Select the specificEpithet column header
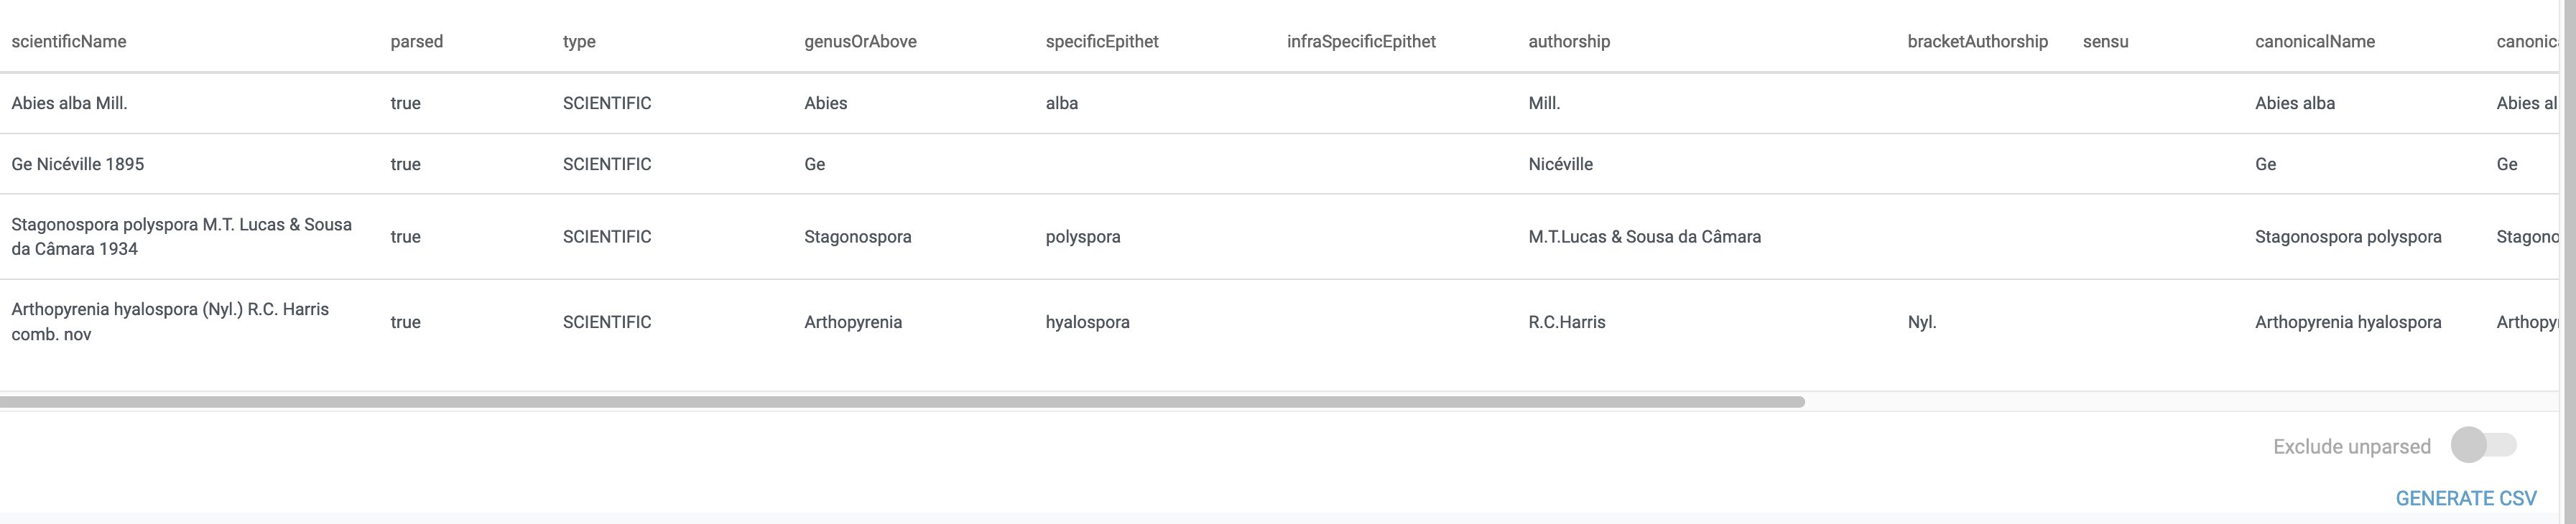The image size is (2576, 524). pyautogui.click(x=1101, y=41)
